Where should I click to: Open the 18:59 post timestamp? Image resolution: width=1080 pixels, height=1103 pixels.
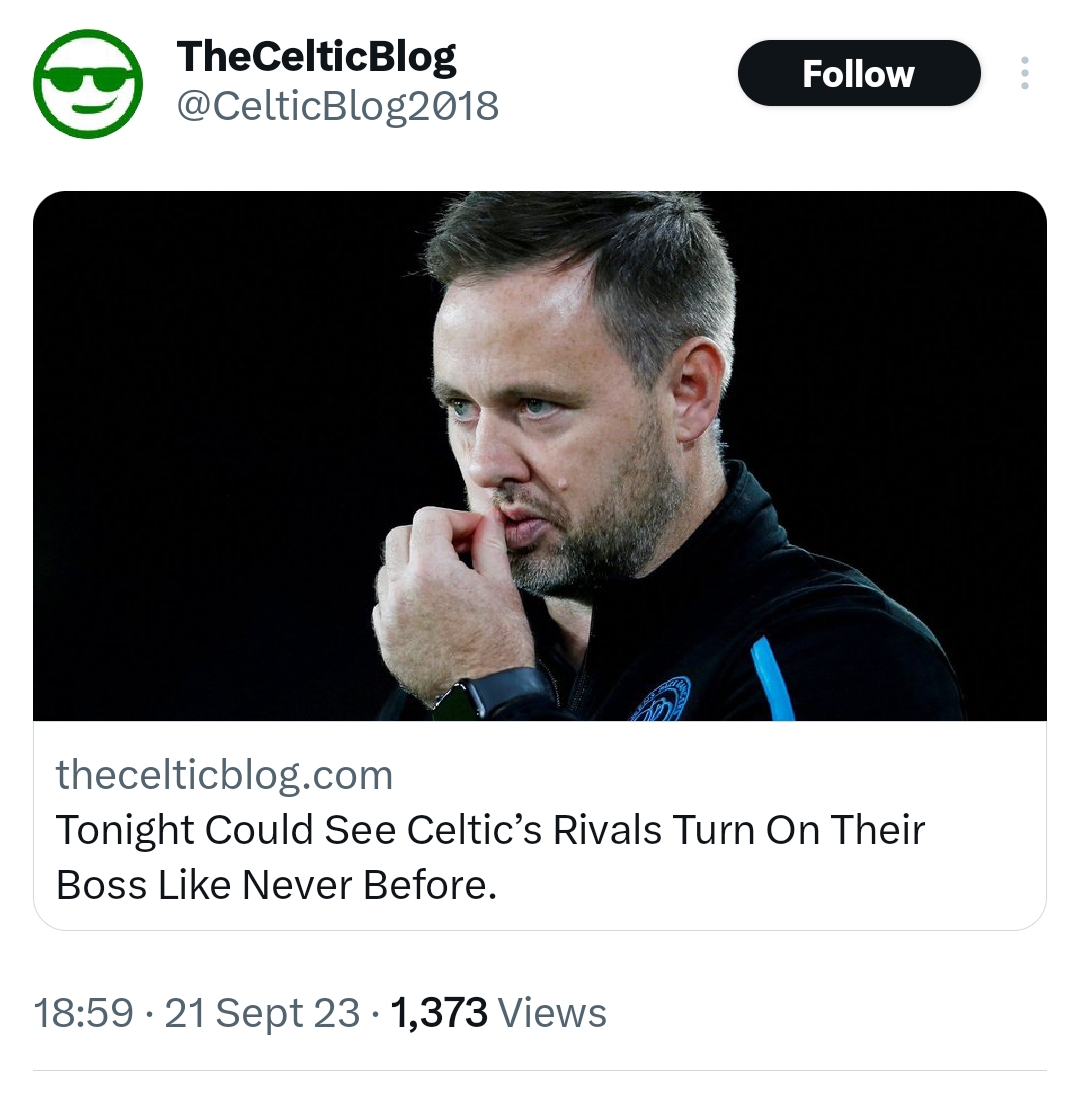coord(83,1012)
